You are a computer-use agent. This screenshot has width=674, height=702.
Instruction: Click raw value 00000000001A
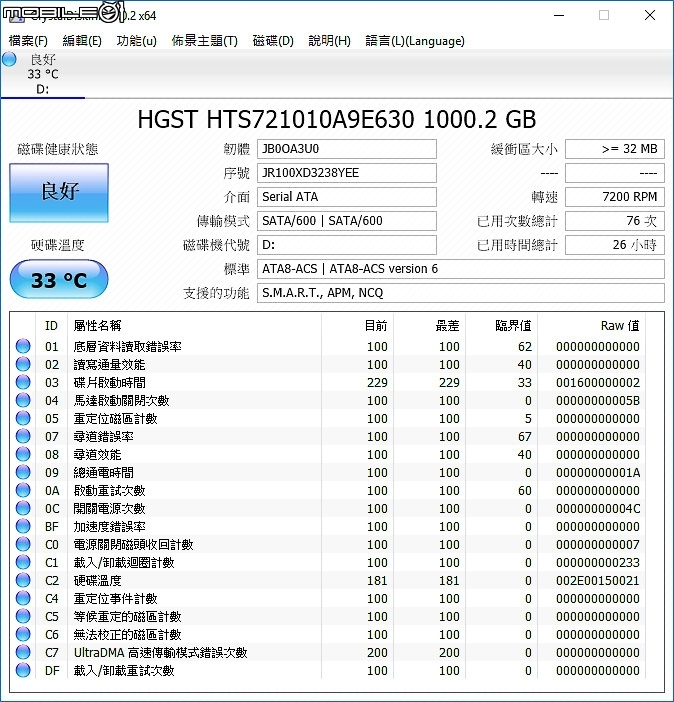click(598, 472)
